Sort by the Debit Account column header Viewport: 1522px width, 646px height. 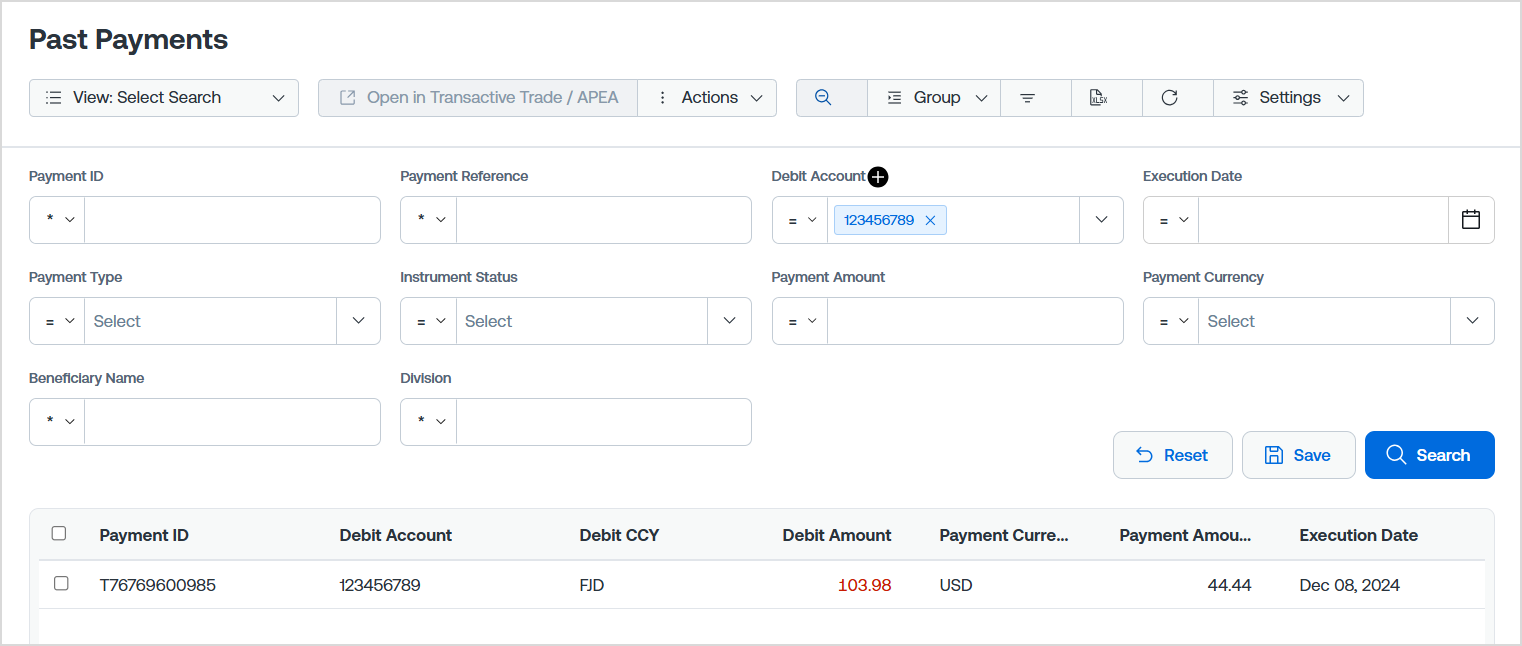[396, 535]
